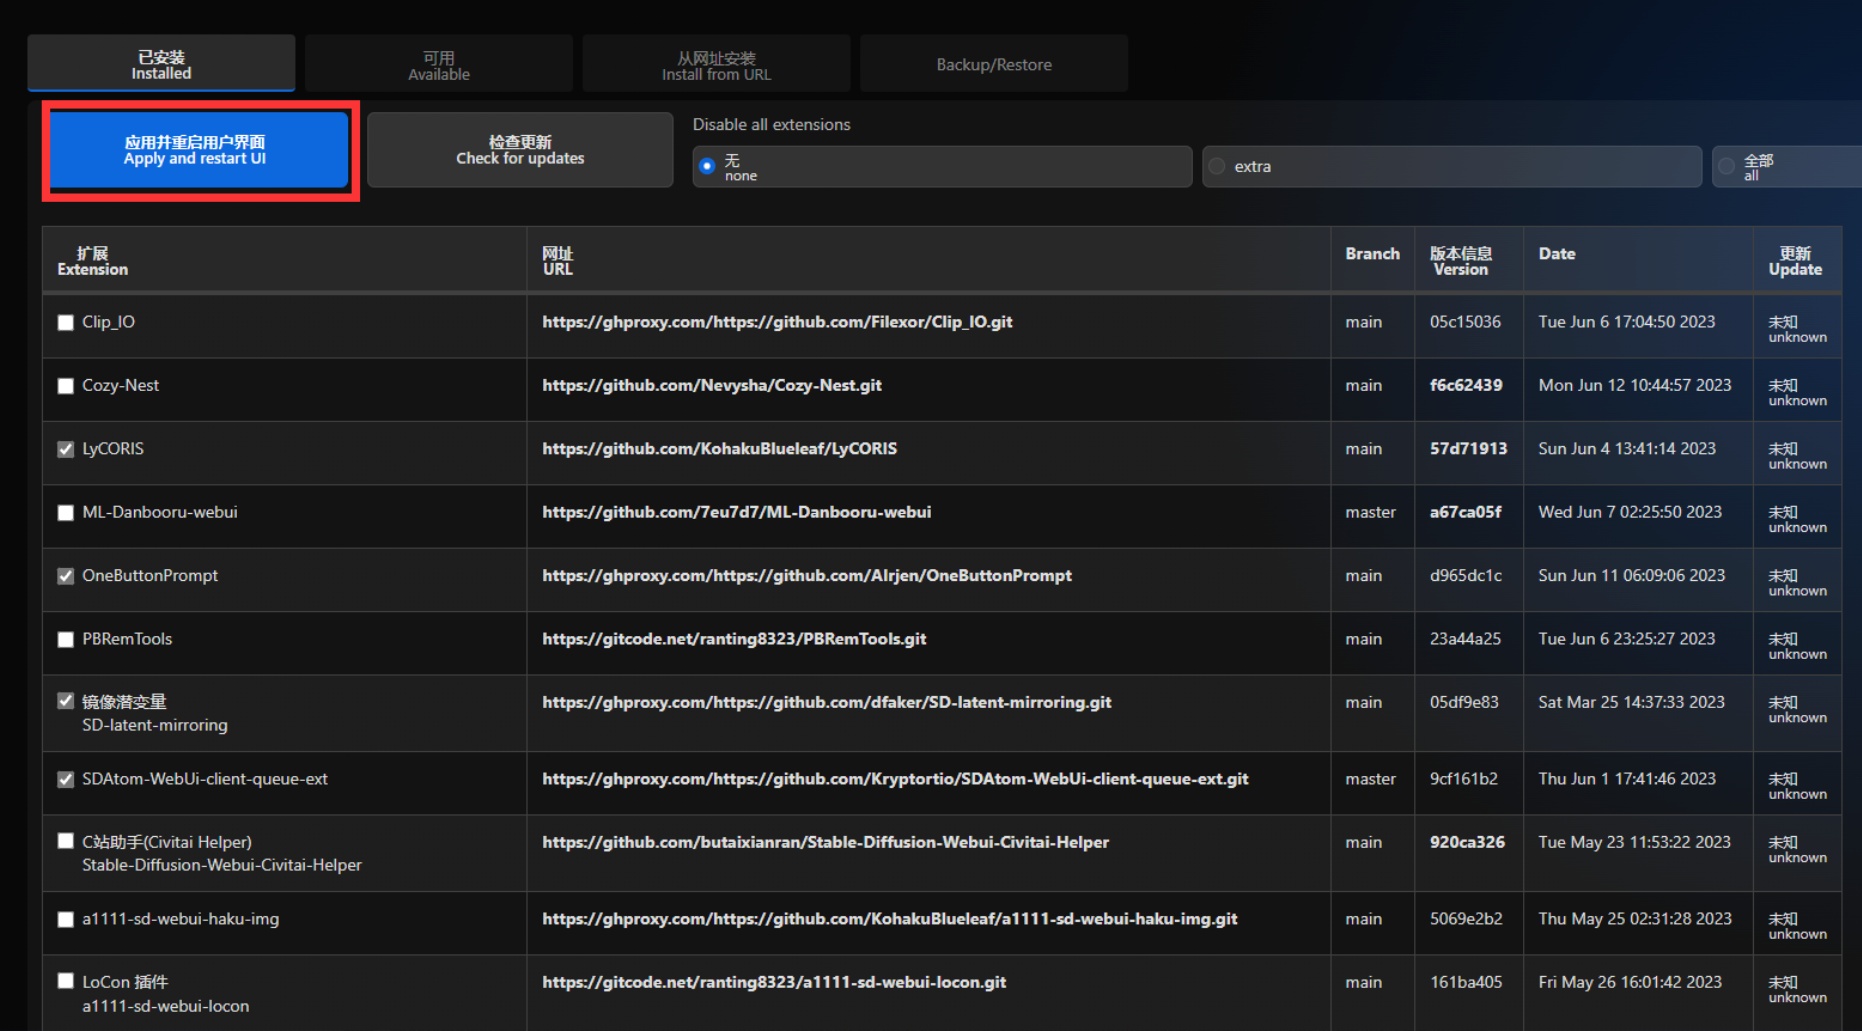Open the Cozy-Nest repository link
The height and width of the screenshot is (1031, 1862).
[x=712, y=385]
